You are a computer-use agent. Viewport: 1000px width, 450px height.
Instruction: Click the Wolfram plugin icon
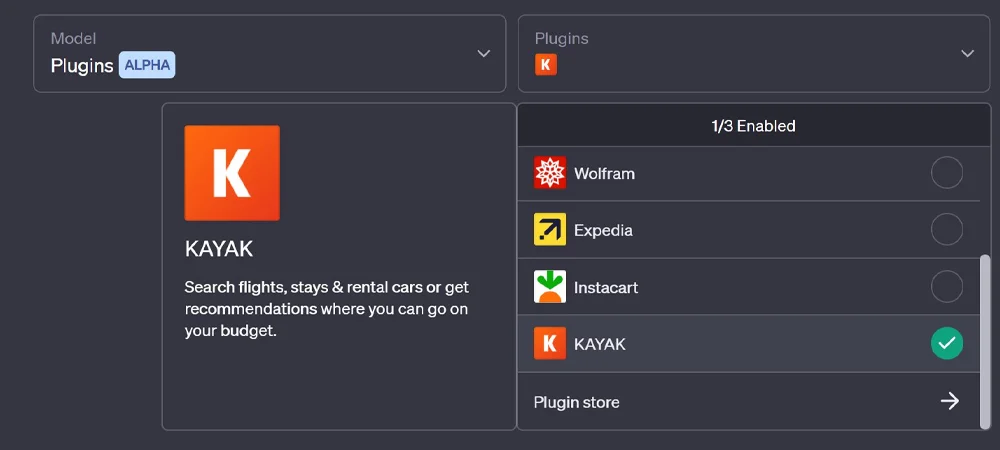550,173
